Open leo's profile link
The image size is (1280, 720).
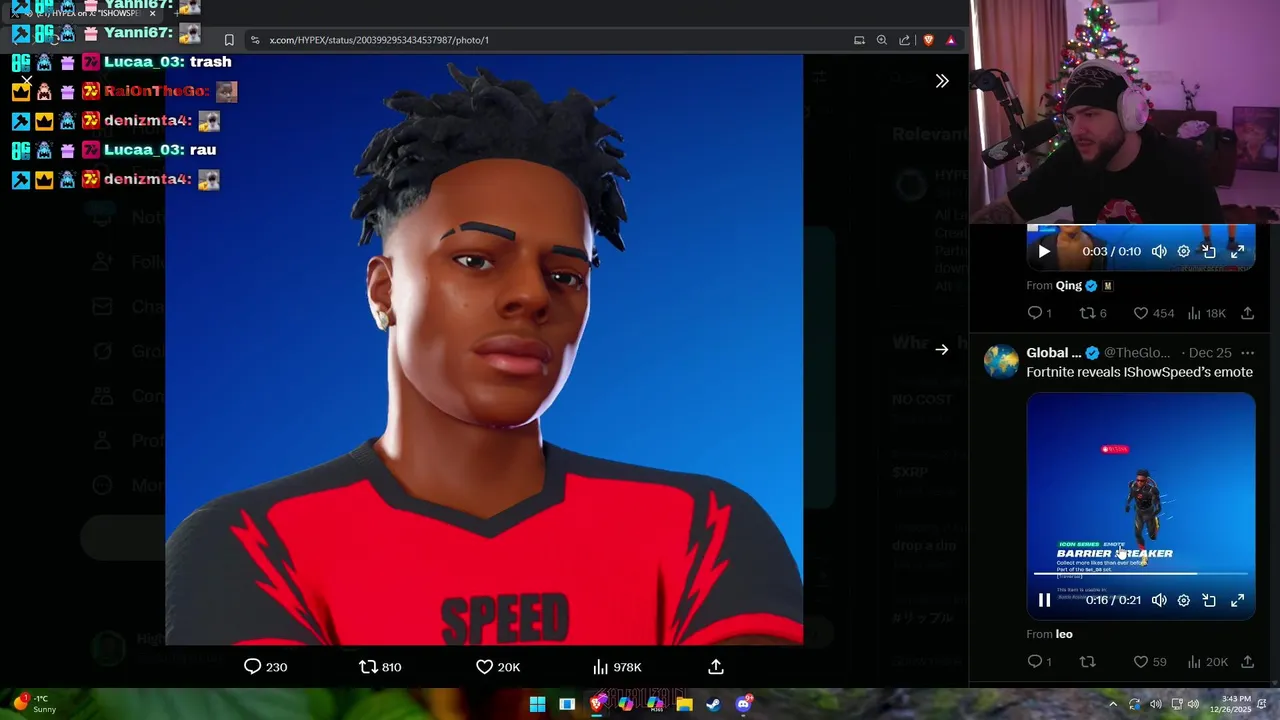tap(1064, 634)
